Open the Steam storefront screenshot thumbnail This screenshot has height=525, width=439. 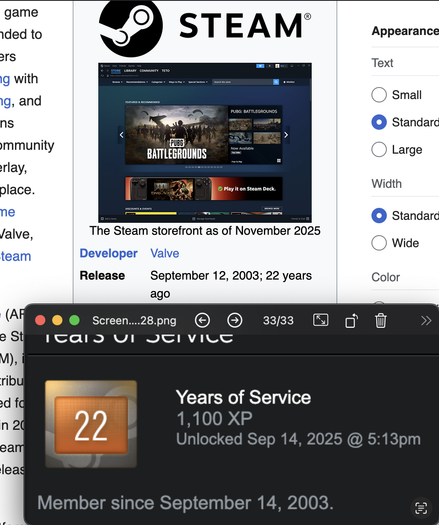click(205, 142)
